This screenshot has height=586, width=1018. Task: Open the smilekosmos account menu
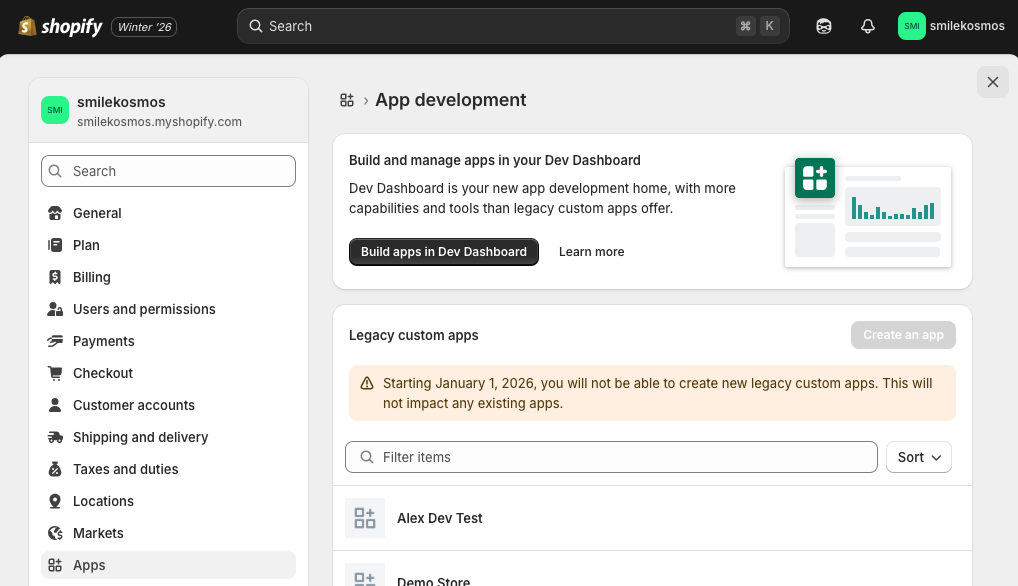[951, 26]
